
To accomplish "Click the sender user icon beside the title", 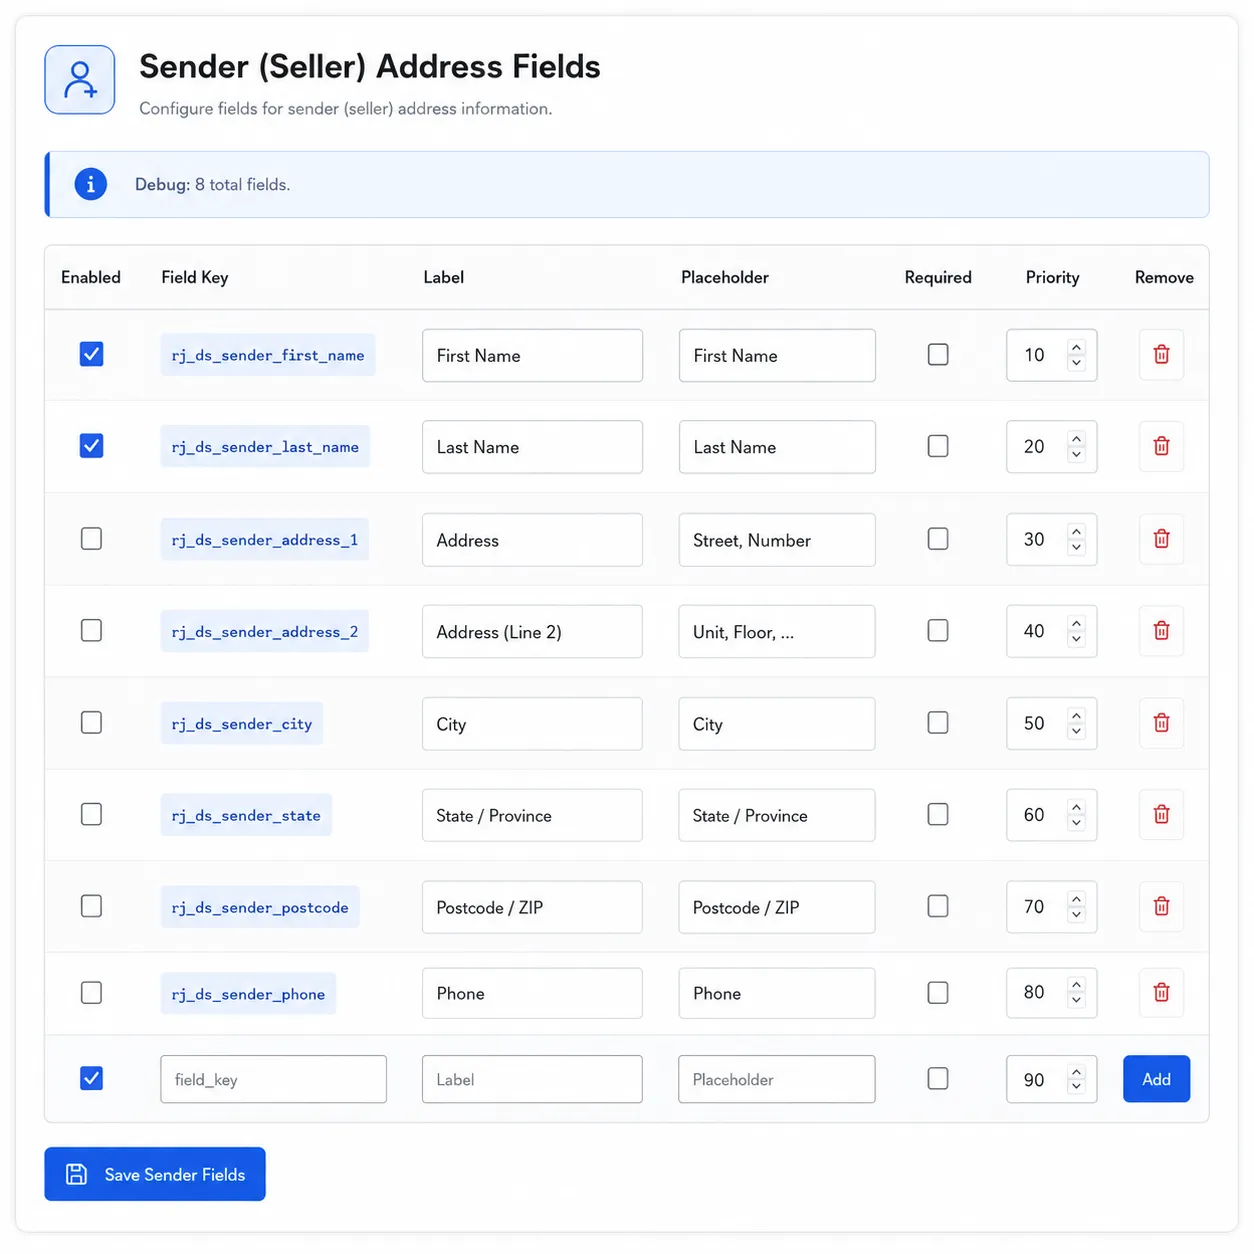I will [x=80, y=80].
